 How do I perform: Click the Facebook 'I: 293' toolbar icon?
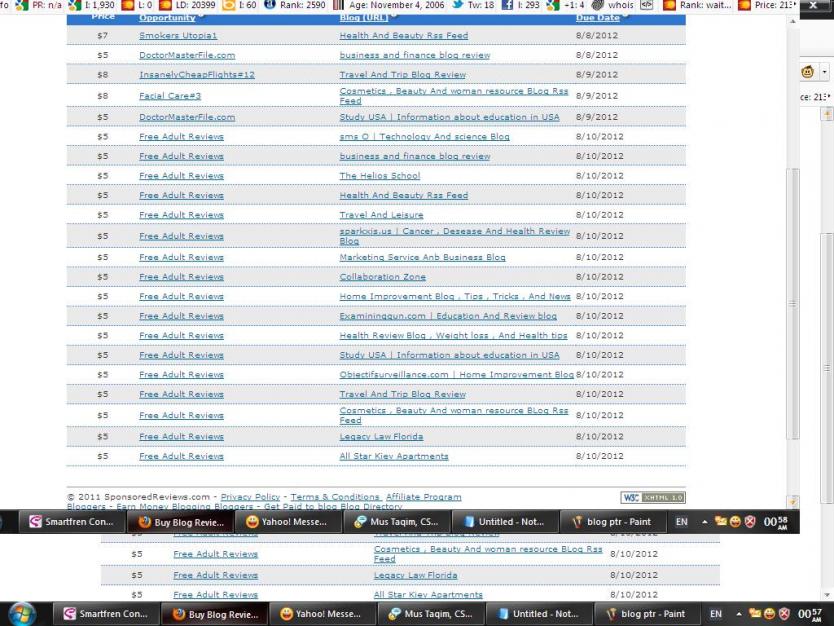click(x=507, y=5)
